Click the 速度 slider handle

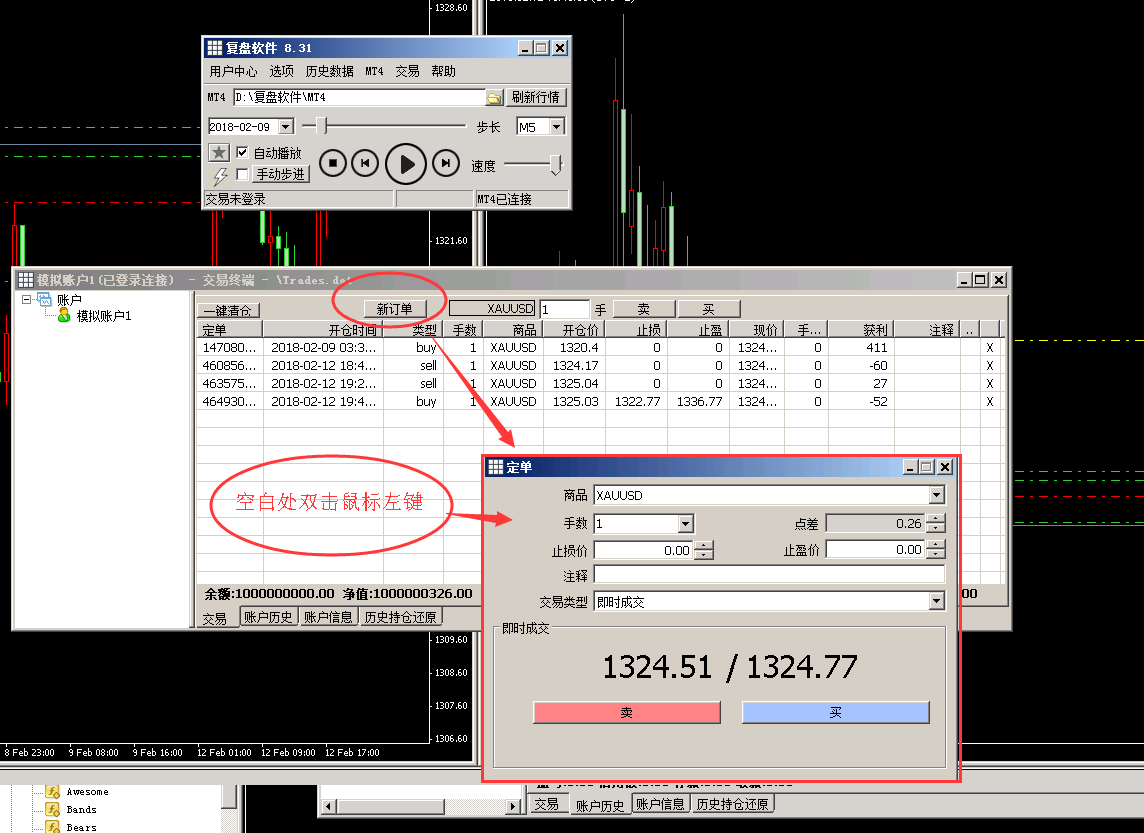pos(555,165)
